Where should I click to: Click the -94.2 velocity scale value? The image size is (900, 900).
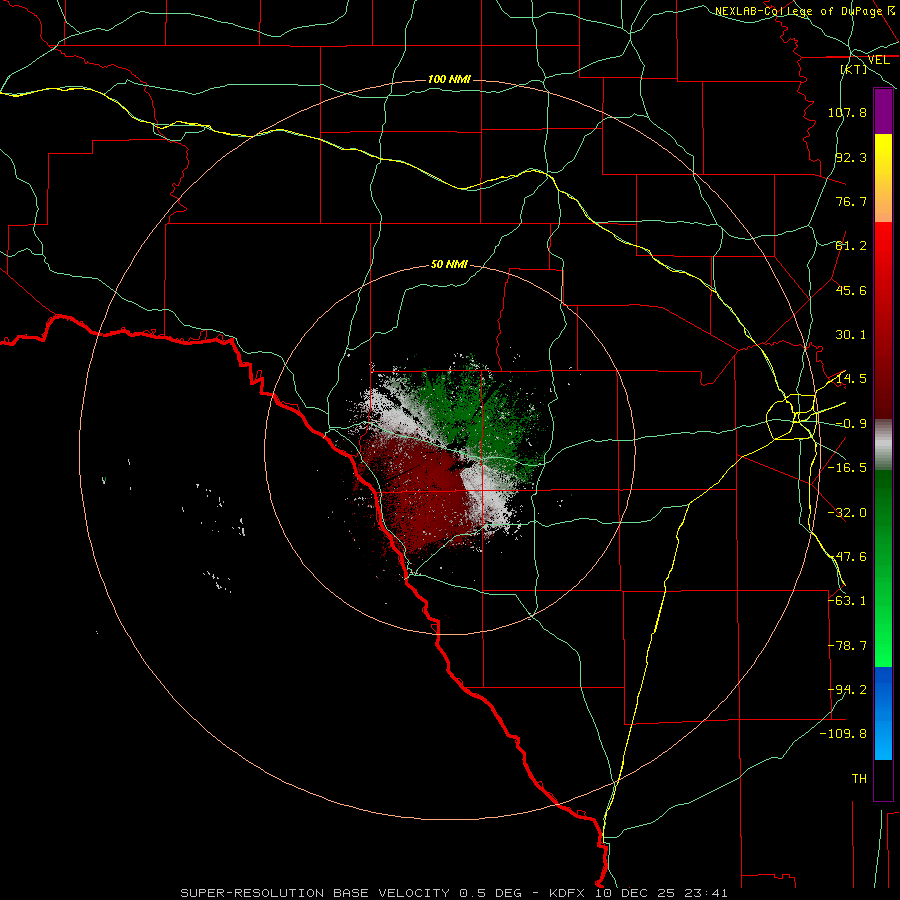tap(847, 690)
